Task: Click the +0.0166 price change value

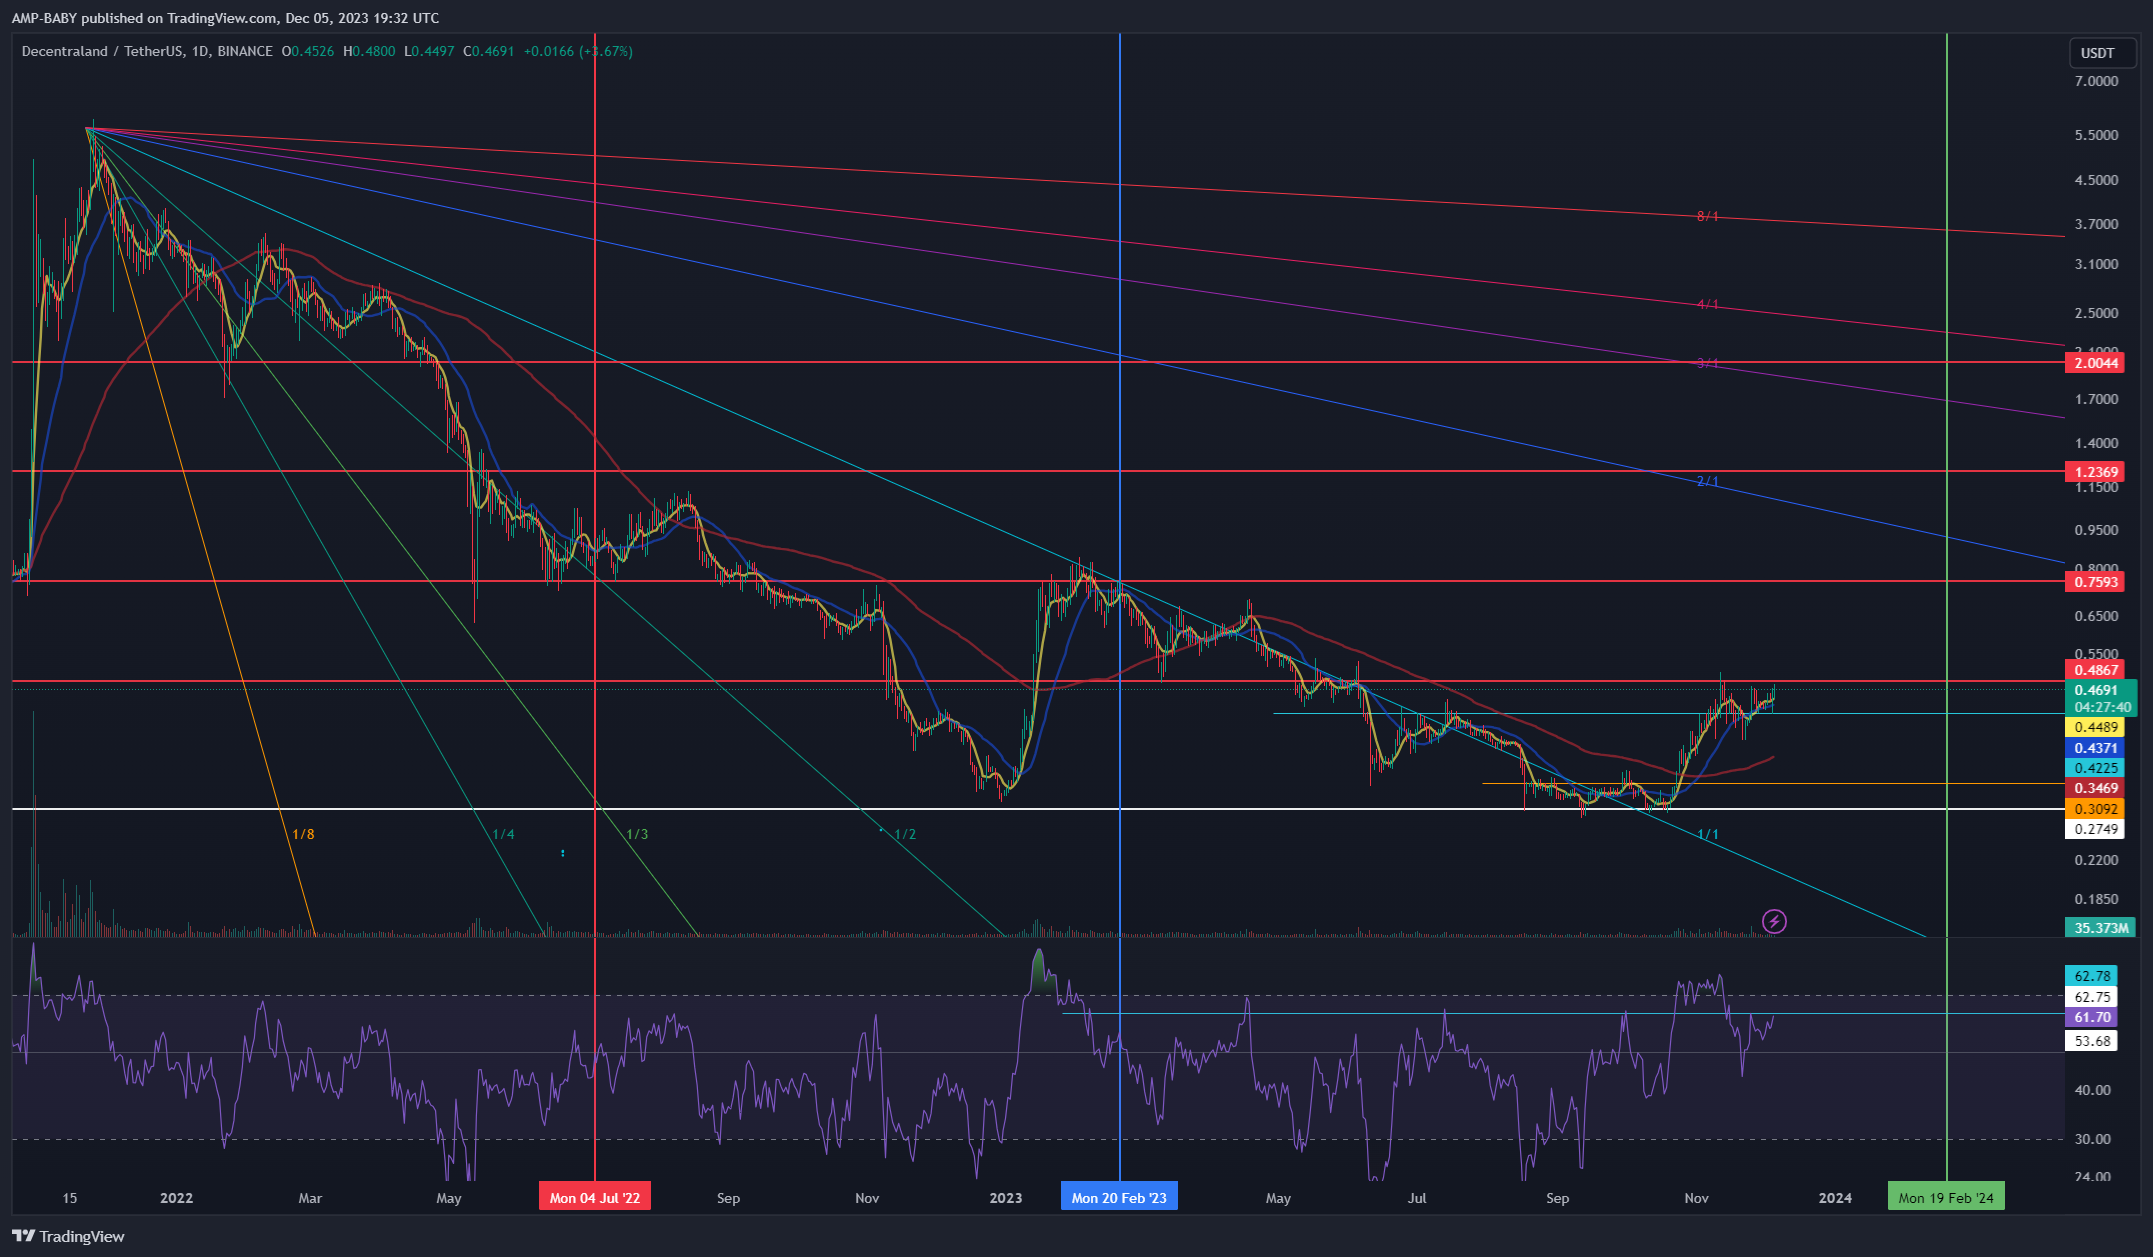Action: point(549,51)
